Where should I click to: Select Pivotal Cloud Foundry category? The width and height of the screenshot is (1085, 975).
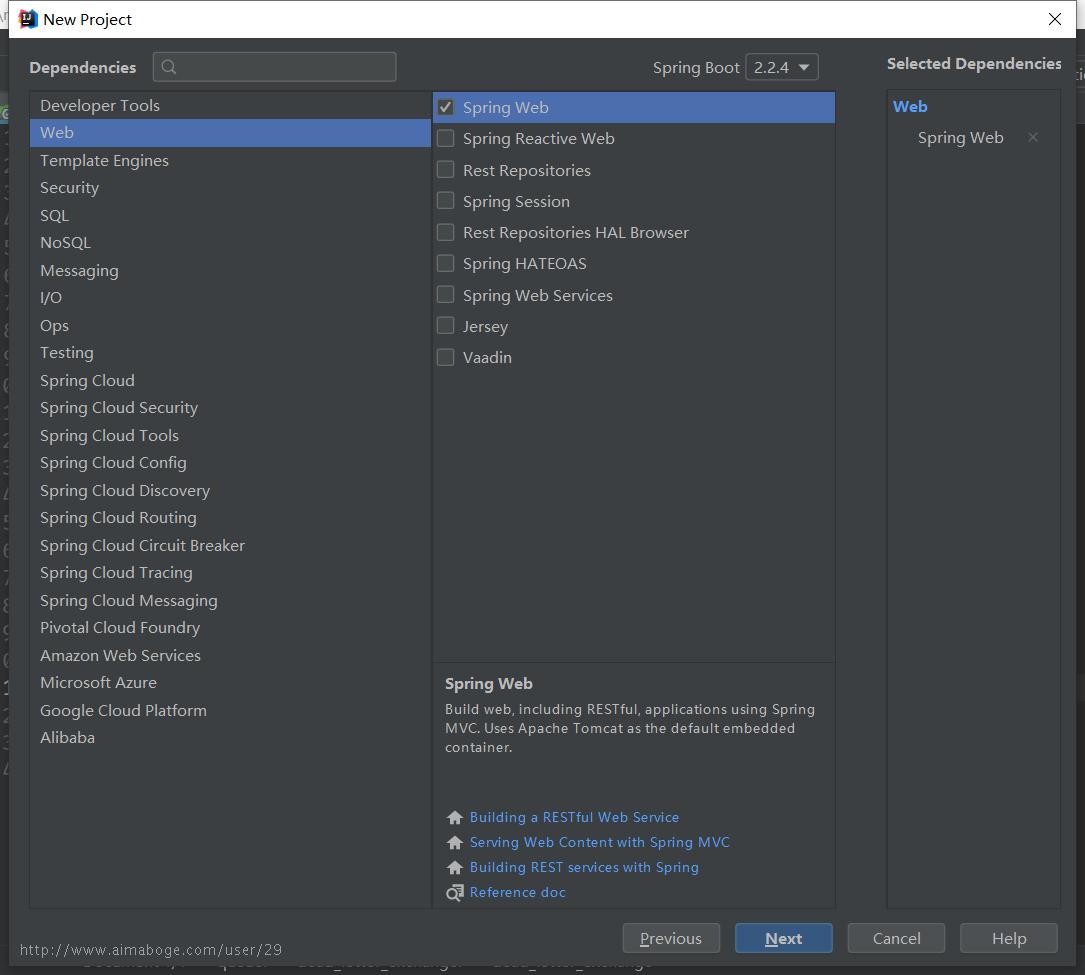(x=230, y=628)
